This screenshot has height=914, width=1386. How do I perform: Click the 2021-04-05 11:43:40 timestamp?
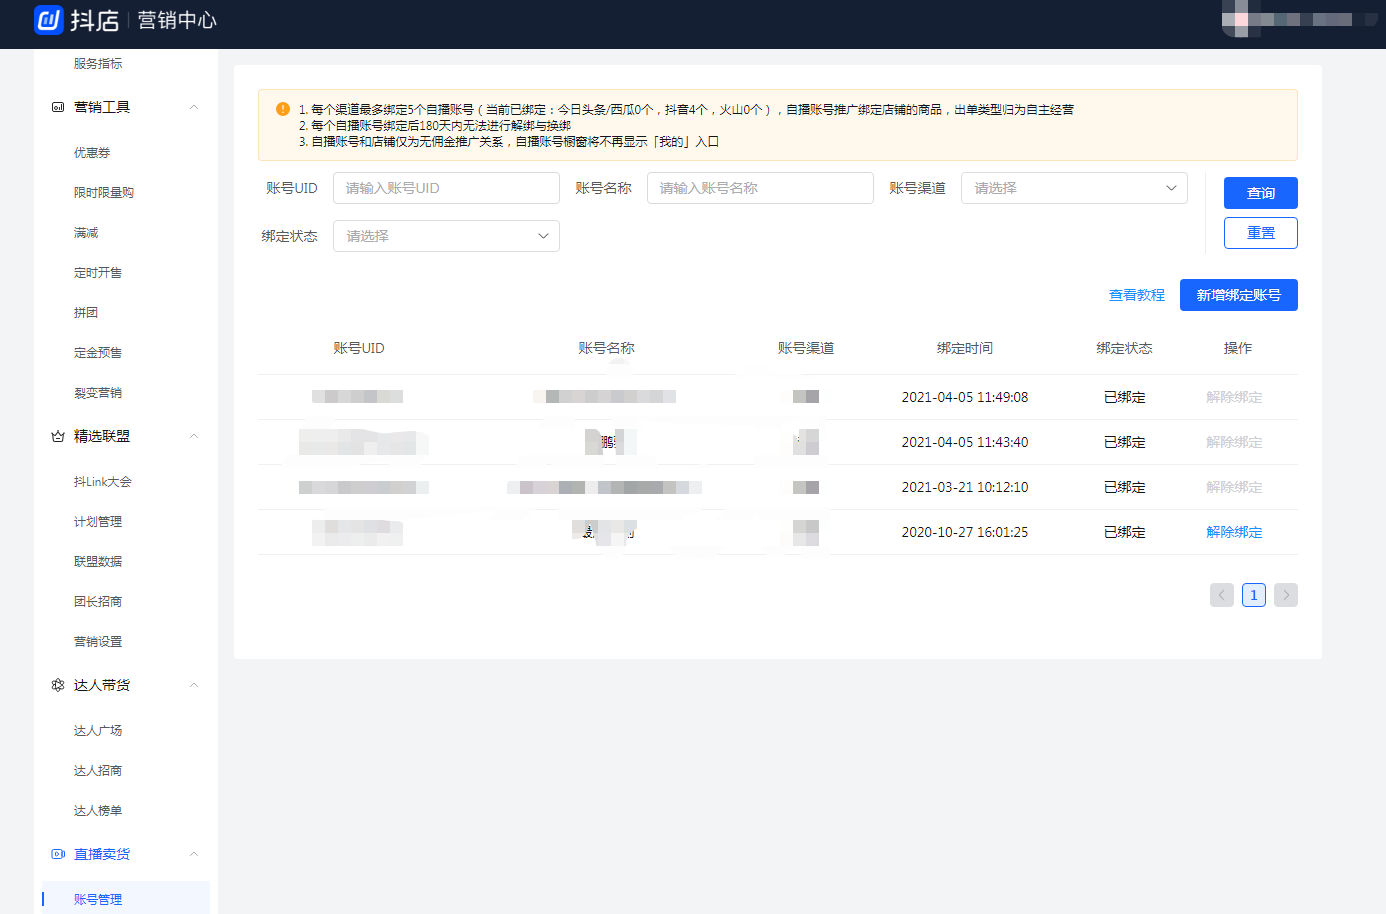click(965, 442)
